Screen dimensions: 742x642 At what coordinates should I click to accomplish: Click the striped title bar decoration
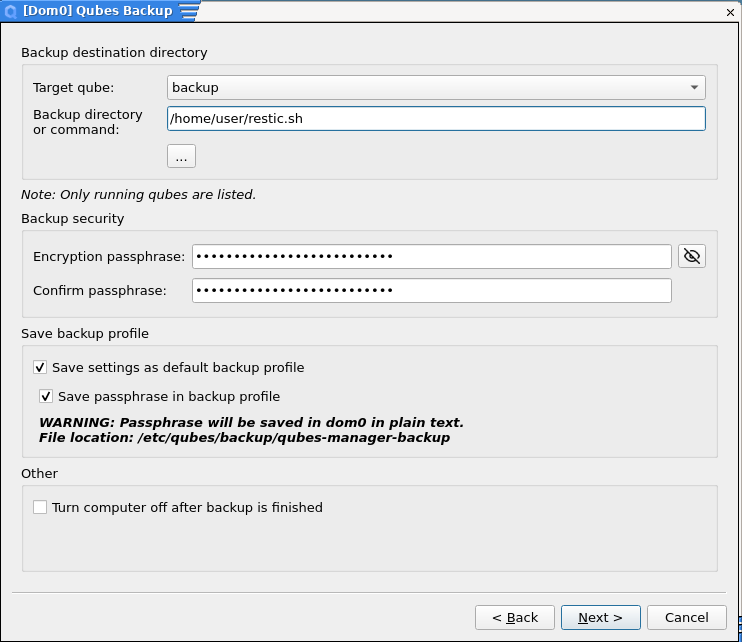(x=188, y=11)
